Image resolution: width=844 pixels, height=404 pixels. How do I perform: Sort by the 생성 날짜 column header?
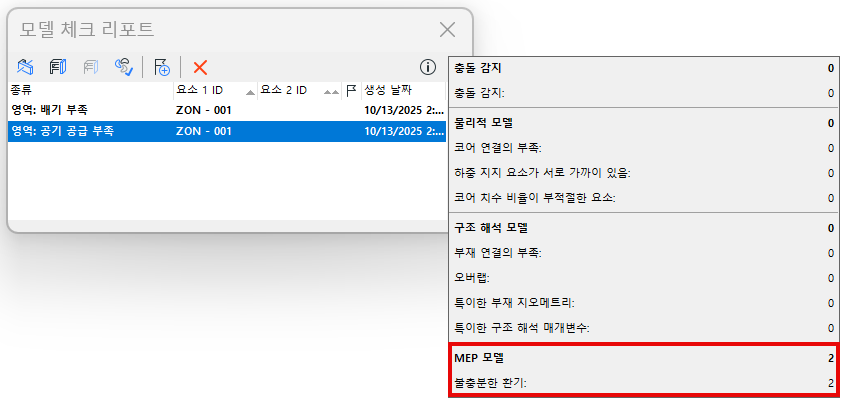click(403, 90)
